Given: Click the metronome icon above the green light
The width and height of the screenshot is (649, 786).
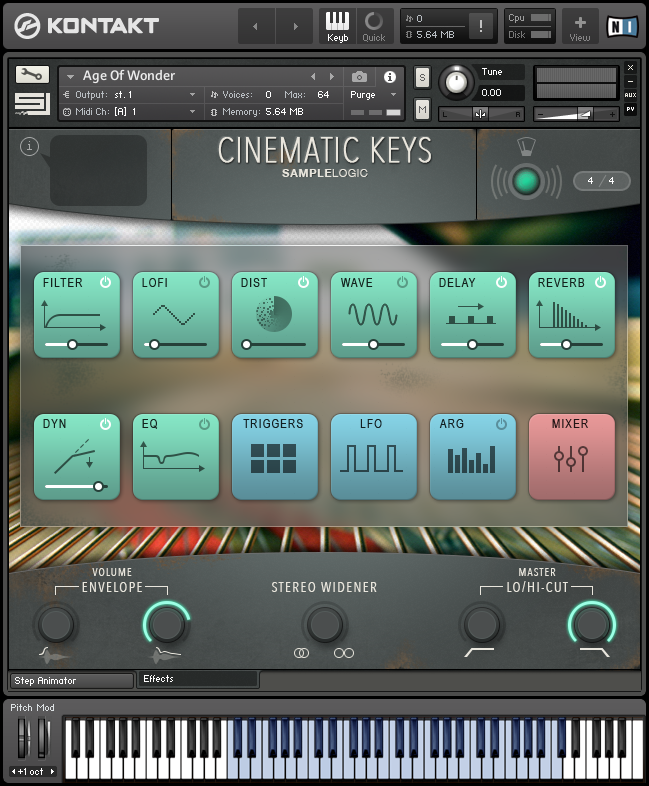Looking at the screenshot, I should point(526,147).
